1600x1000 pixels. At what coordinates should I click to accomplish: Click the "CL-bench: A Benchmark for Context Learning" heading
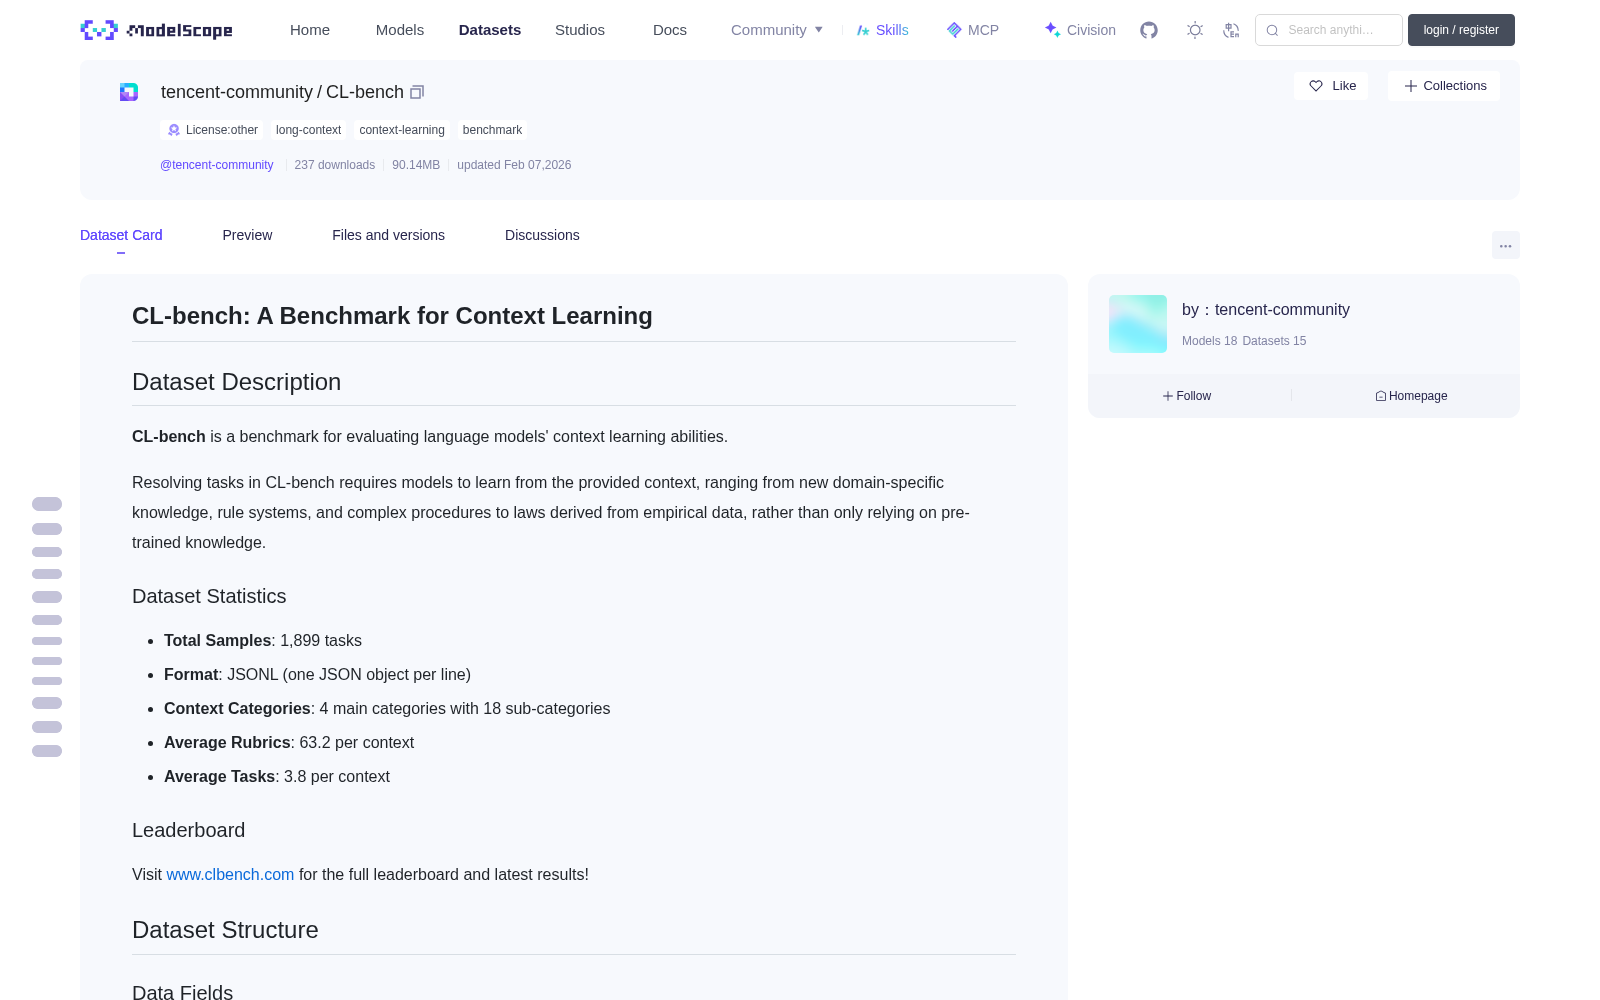pyautogui.click(x=392, y=316)
